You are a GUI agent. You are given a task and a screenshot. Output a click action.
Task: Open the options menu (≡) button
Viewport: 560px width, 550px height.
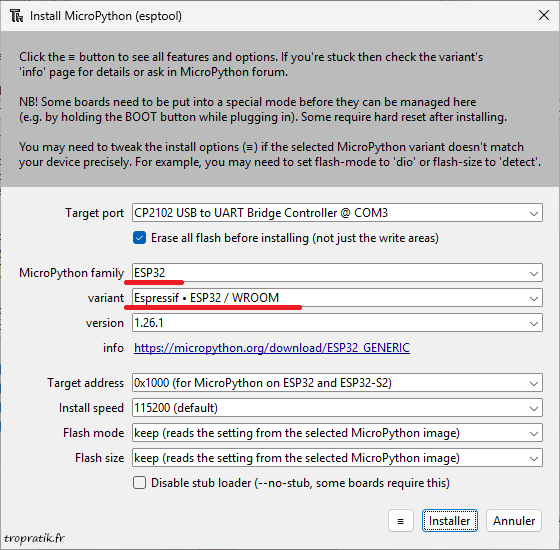point(401,521)
